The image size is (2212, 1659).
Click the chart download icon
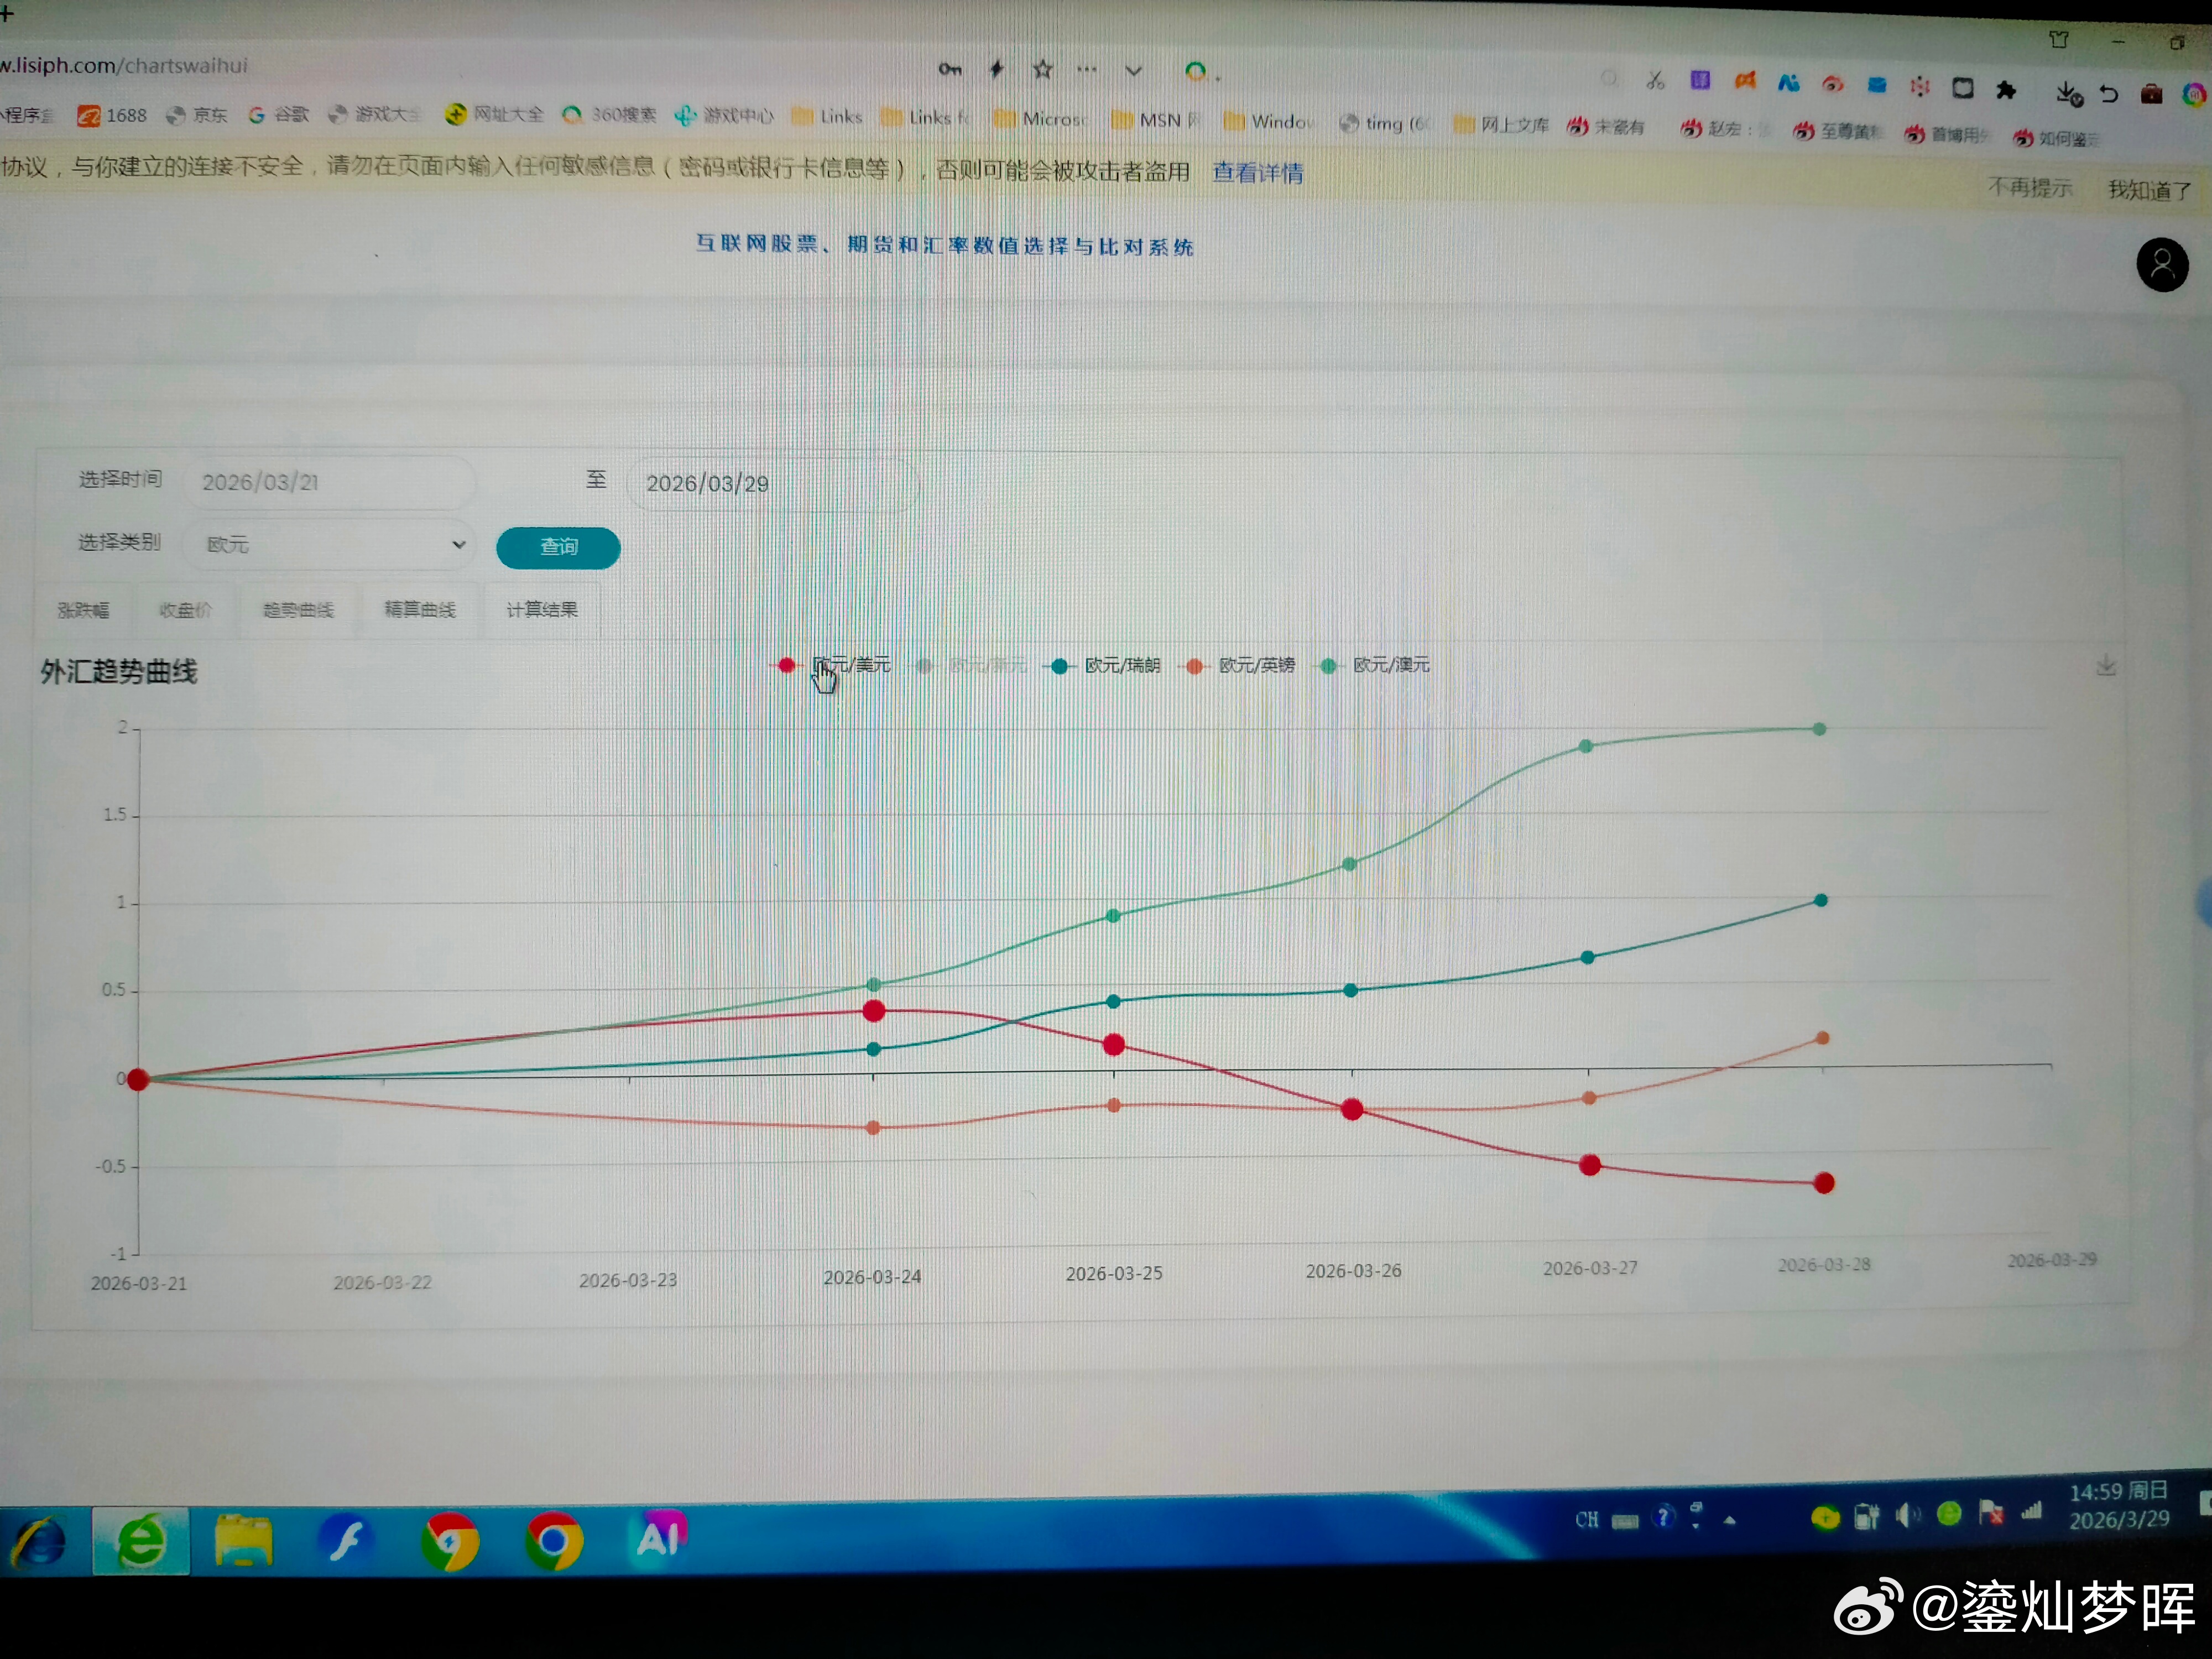tap(2106, 666)
